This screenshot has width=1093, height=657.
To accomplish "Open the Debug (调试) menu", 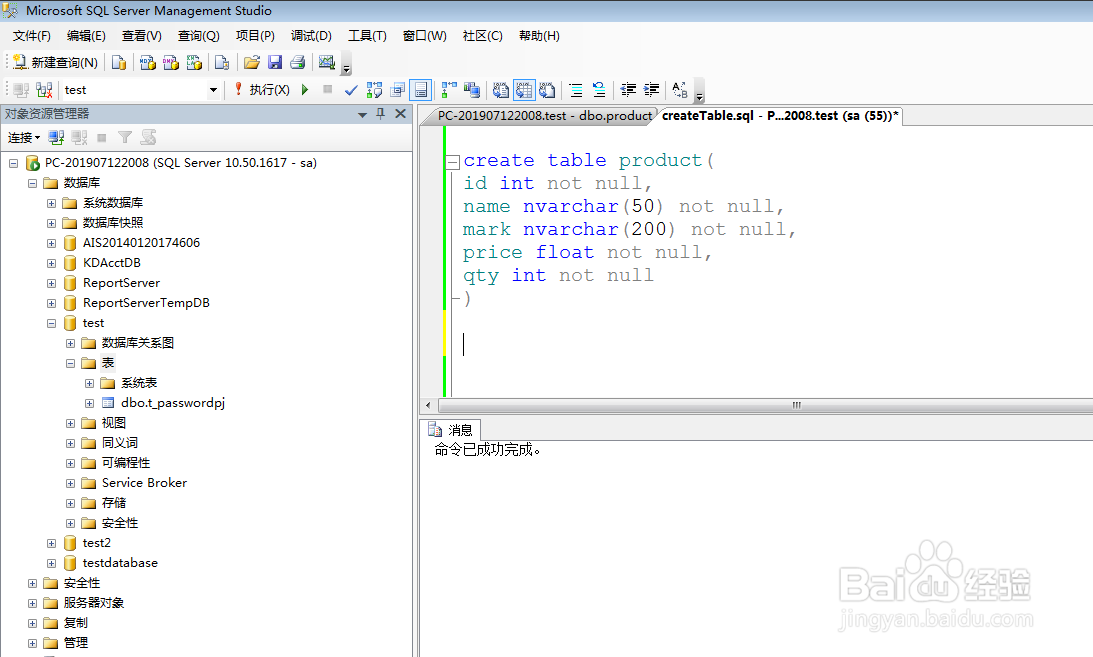I will 311,36.
